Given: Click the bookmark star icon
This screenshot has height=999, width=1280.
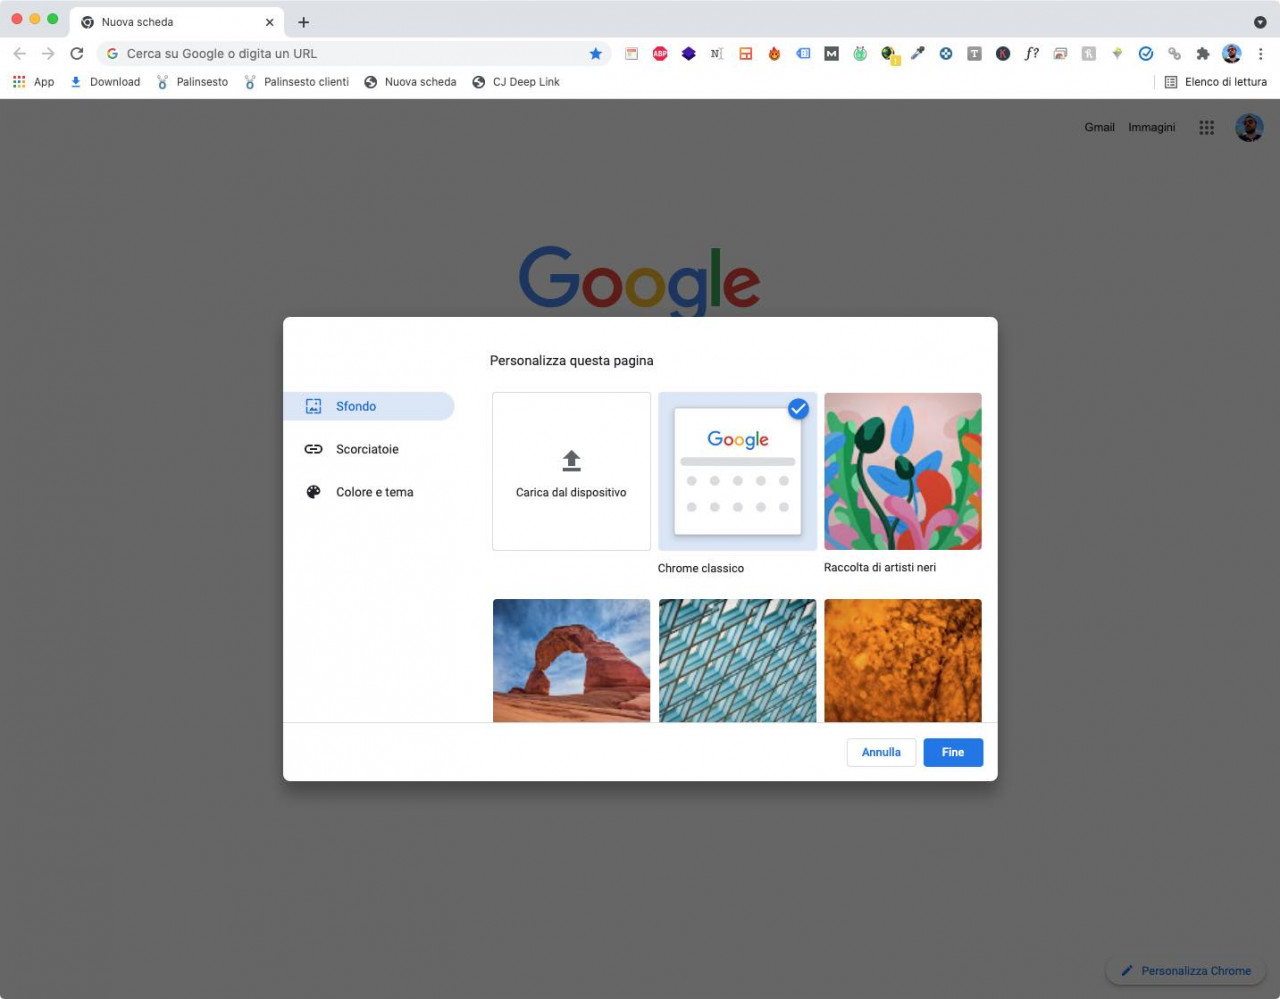Looking at the screenshot, I should click(596, 54).
